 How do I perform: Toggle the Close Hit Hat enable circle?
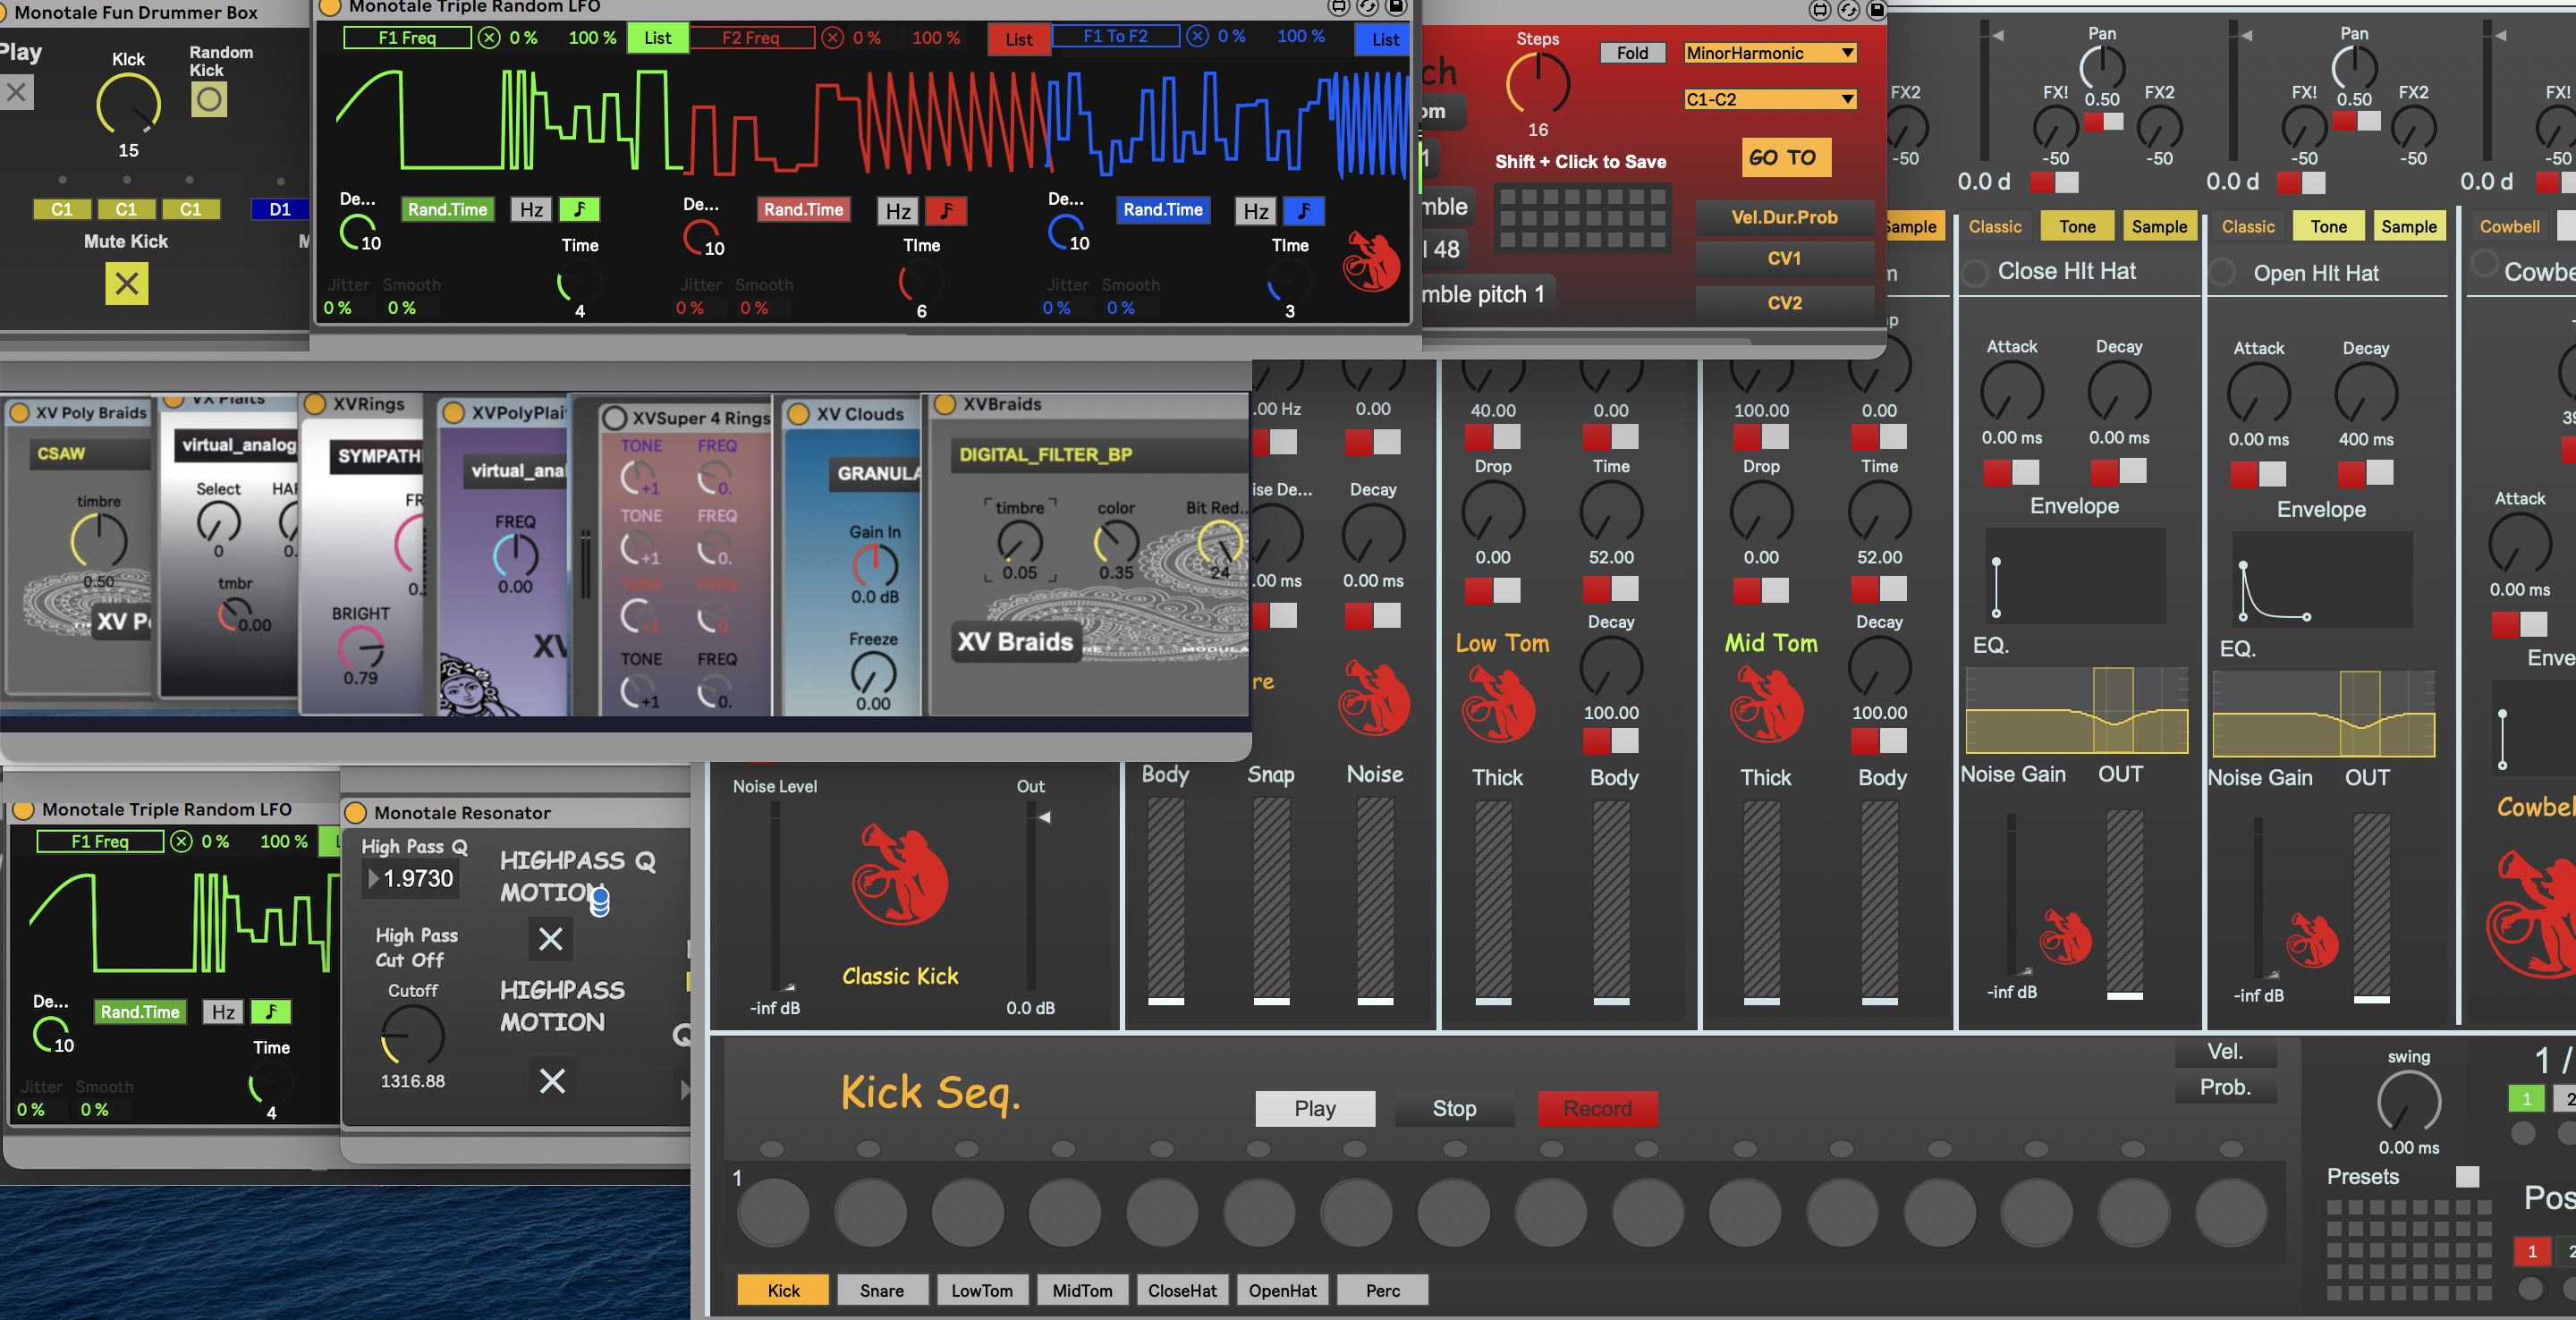[x=1974, y=273]
